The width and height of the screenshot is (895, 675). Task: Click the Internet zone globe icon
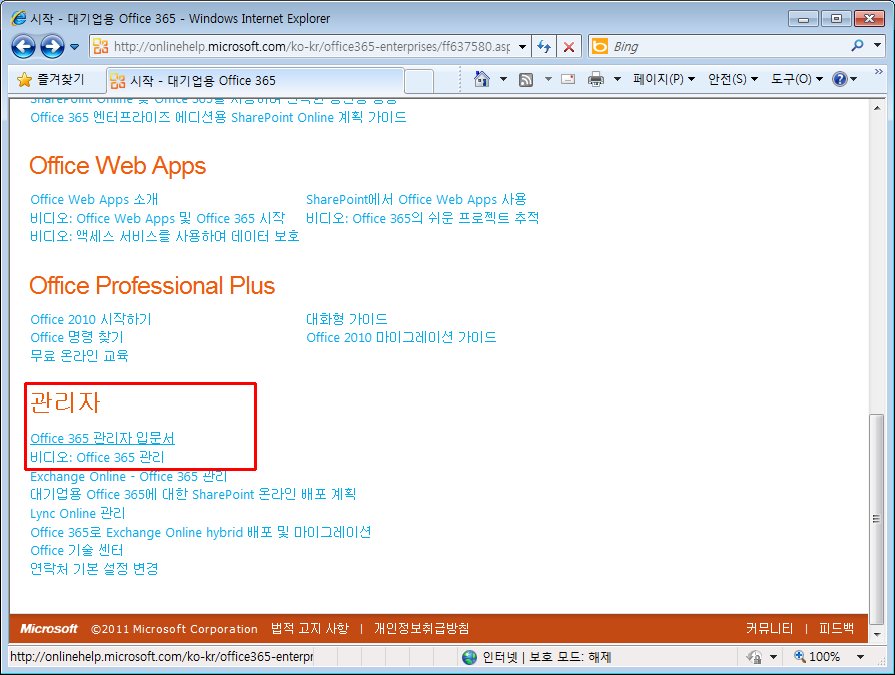(x=469, y=657)
